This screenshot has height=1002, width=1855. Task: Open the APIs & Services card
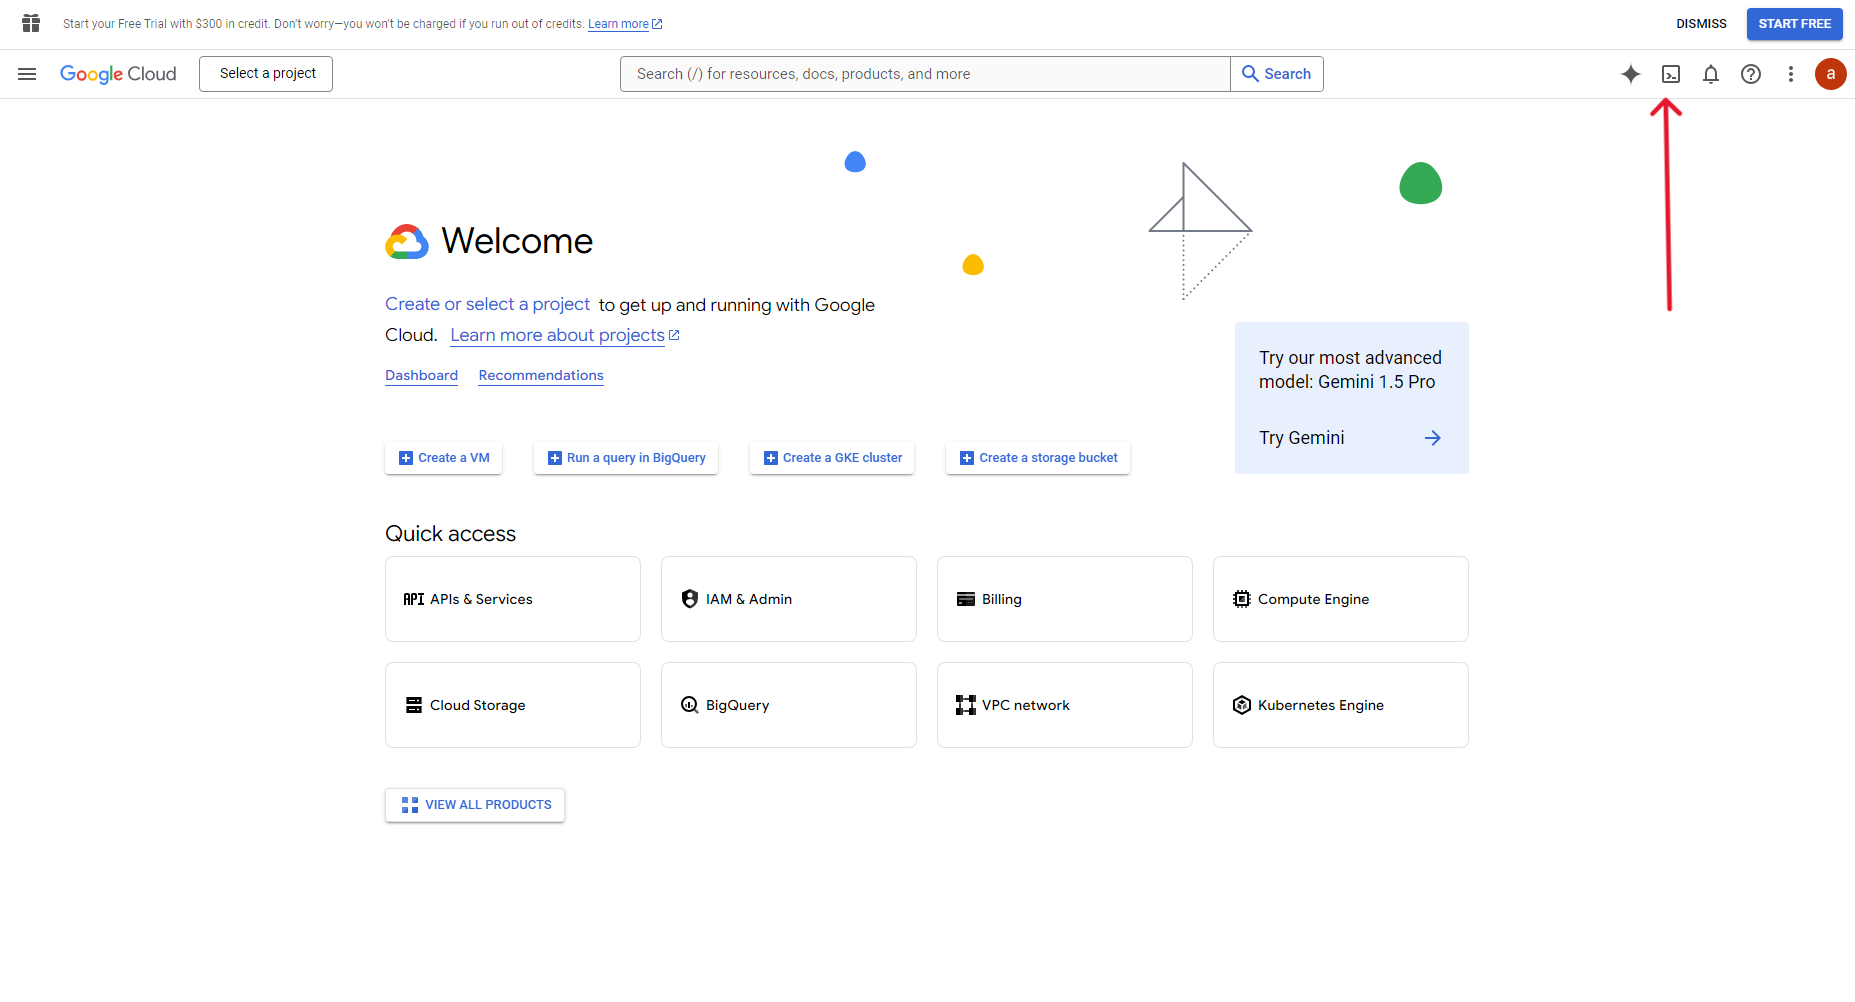[x=513, y=599]
